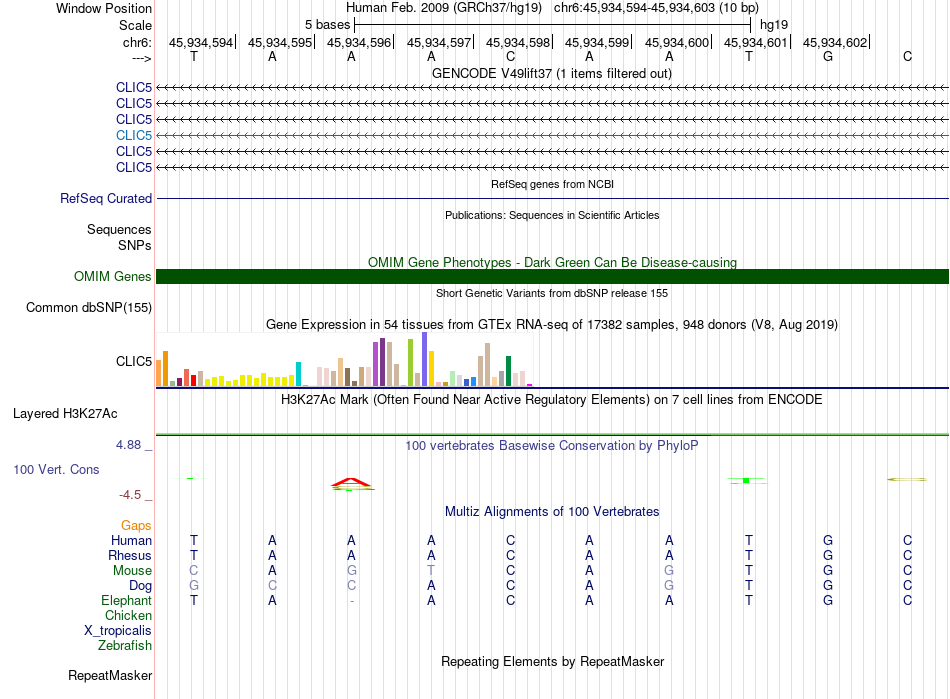
Task: Click the ---> sequence direction arrow label
Action: [x=142, y=58]
